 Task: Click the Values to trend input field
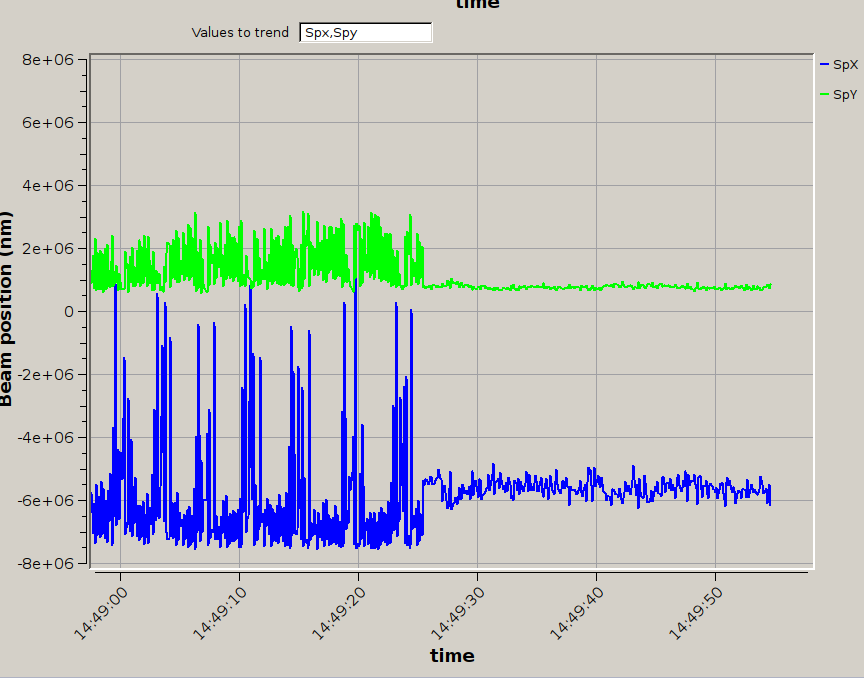coord(365,33)
